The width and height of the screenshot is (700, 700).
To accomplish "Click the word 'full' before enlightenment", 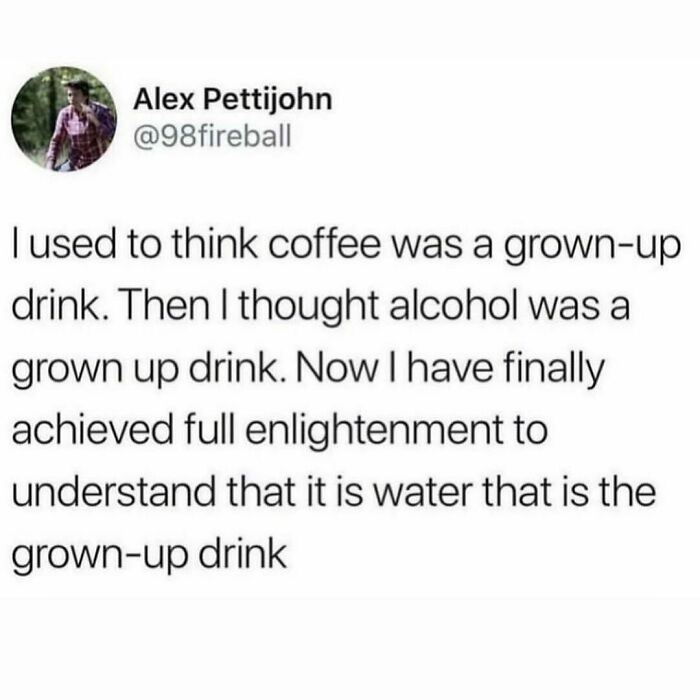I will pyautogui.click(x=209, y=429).
